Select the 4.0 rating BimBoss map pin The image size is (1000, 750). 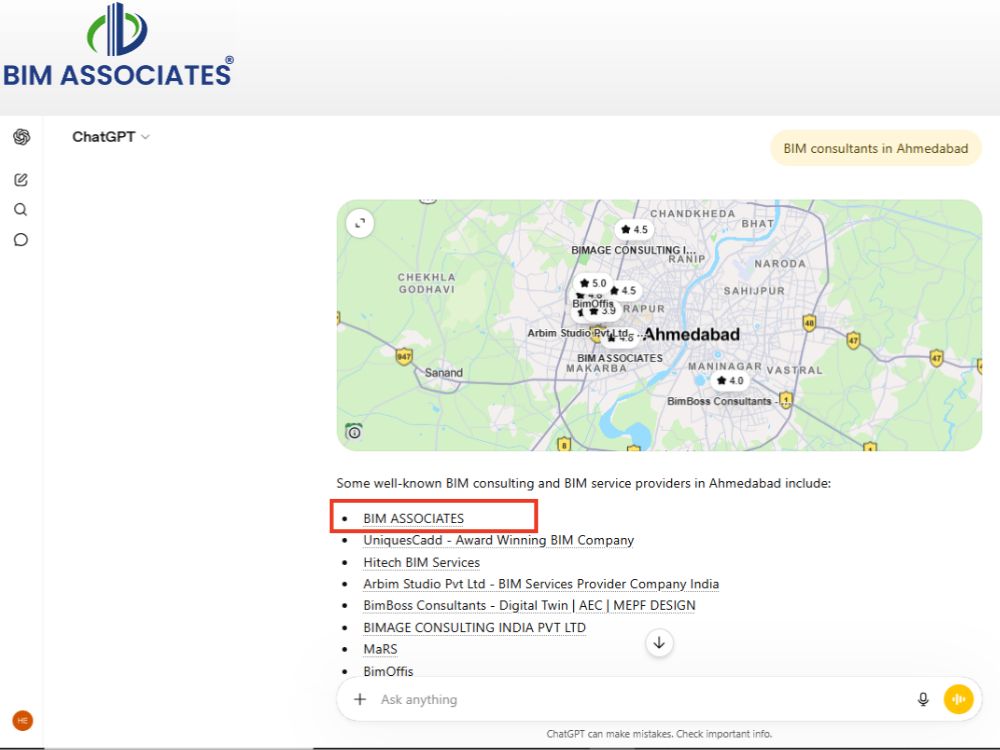(730, 381)
